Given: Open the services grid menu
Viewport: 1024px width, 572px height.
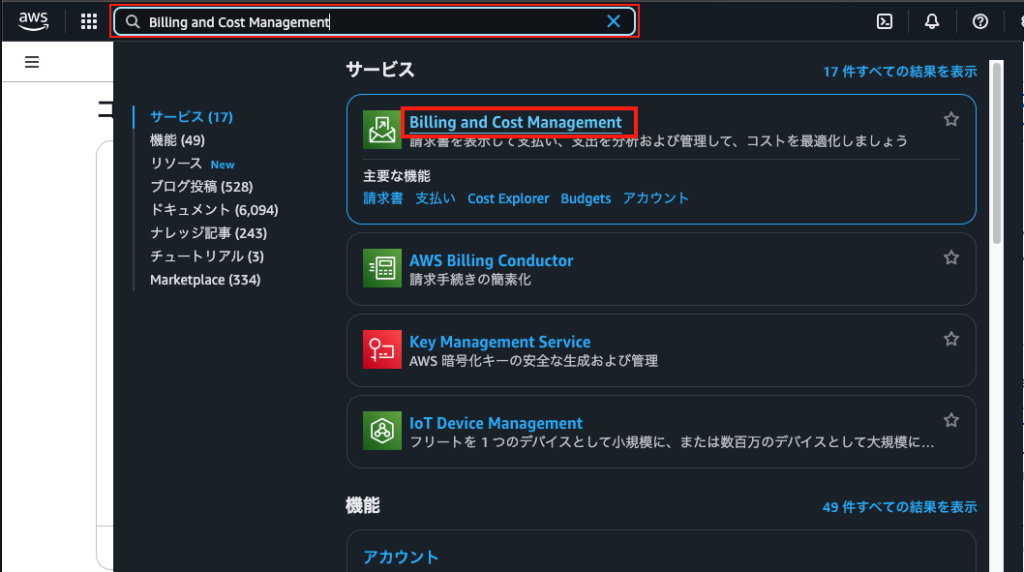Looking at the screenshot, I should tap(89, 22).
